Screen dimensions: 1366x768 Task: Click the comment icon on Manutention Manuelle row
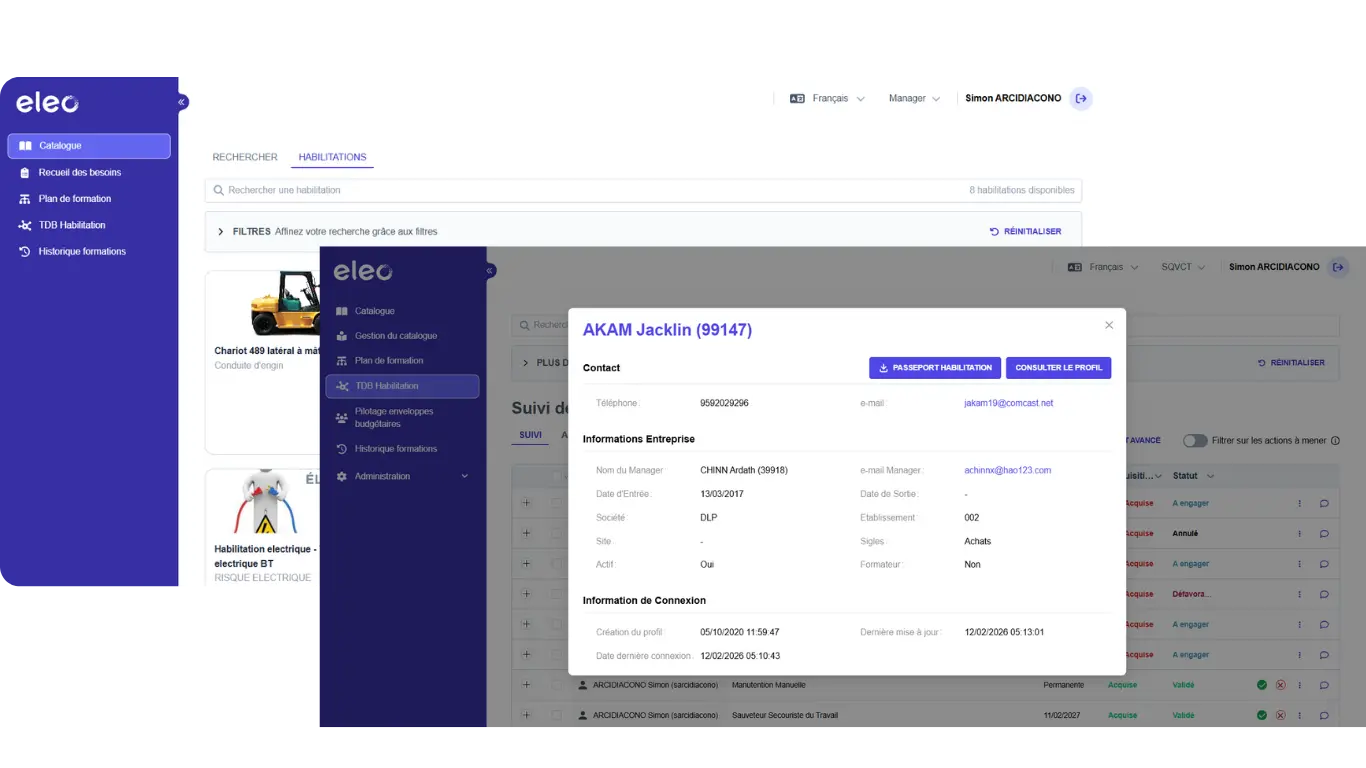1324,685
